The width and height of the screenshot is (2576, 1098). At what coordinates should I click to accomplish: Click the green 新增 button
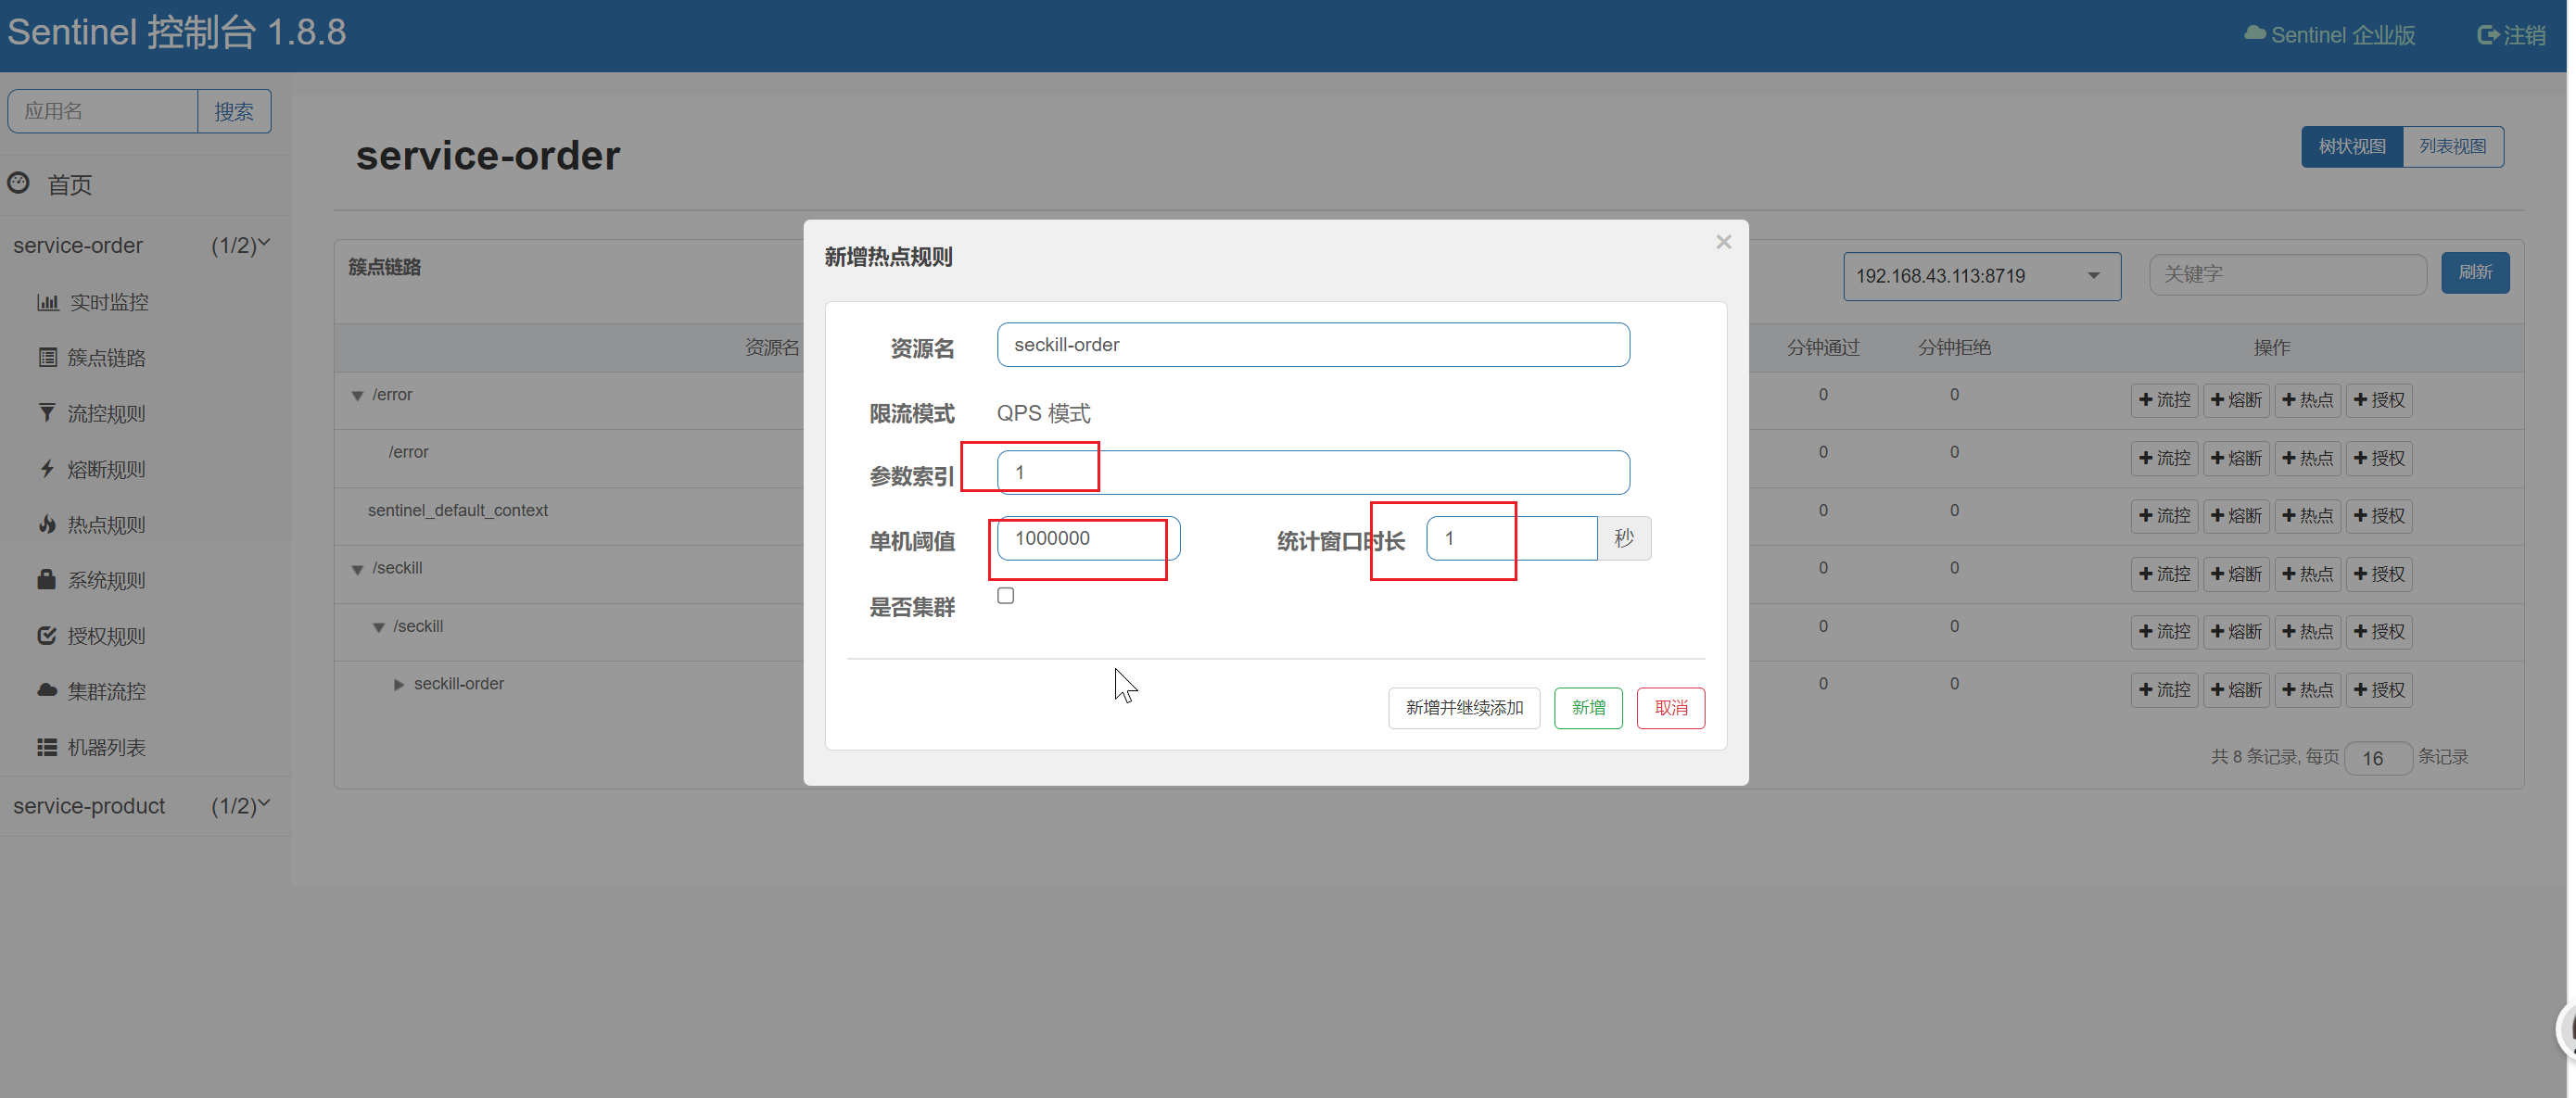coord(1587,708)
